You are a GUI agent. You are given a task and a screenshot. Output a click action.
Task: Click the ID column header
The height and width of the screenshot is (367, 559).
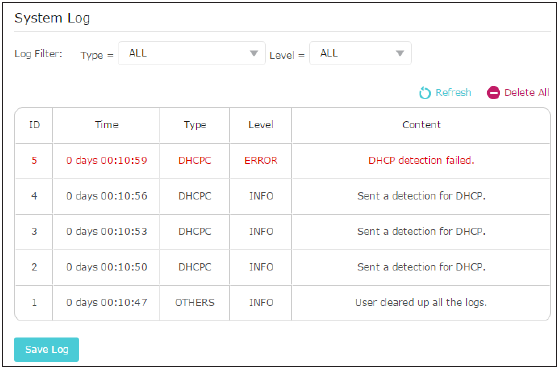click(34, 125)
